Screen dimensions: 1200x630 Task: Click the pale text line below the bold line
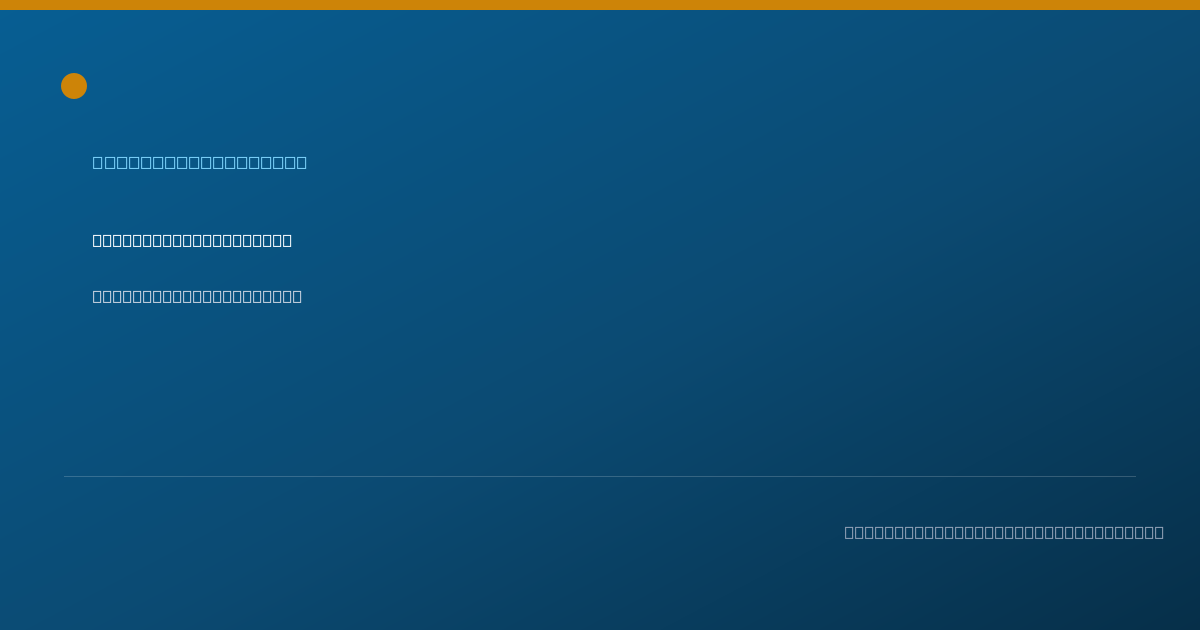click(x=197, y=296)
